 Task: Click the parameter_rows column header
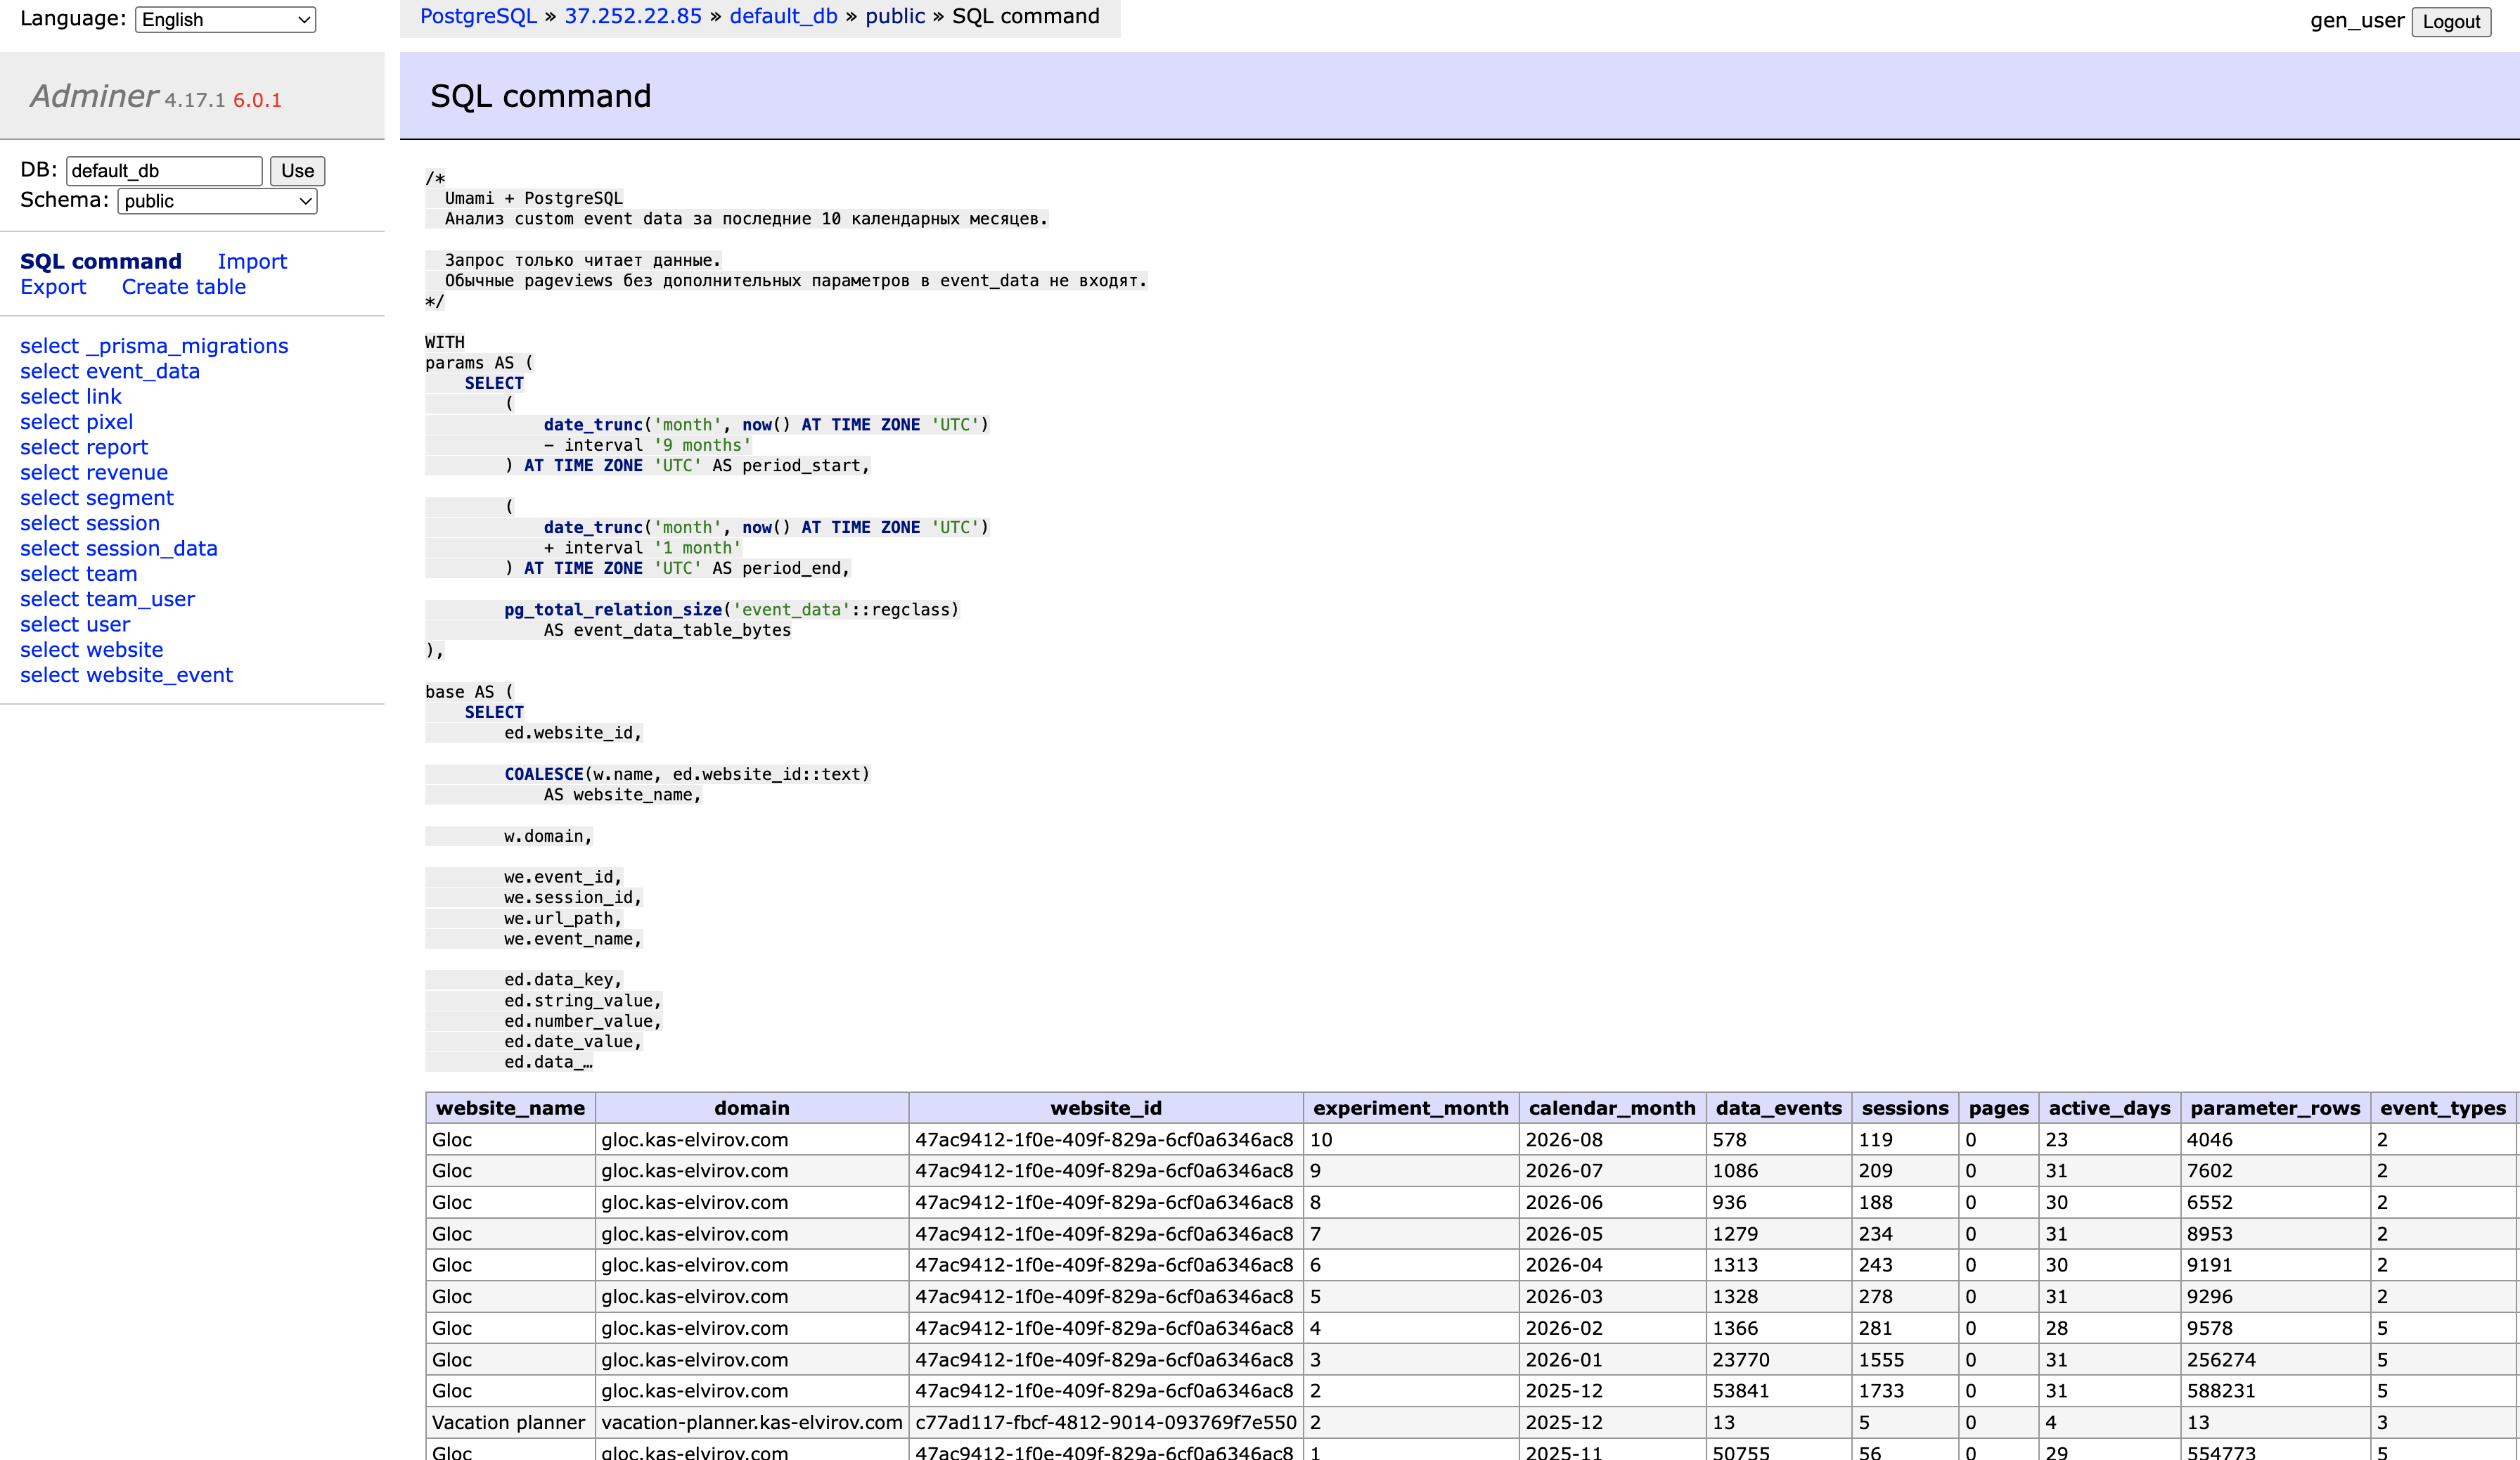[x=2275, y=1108]
